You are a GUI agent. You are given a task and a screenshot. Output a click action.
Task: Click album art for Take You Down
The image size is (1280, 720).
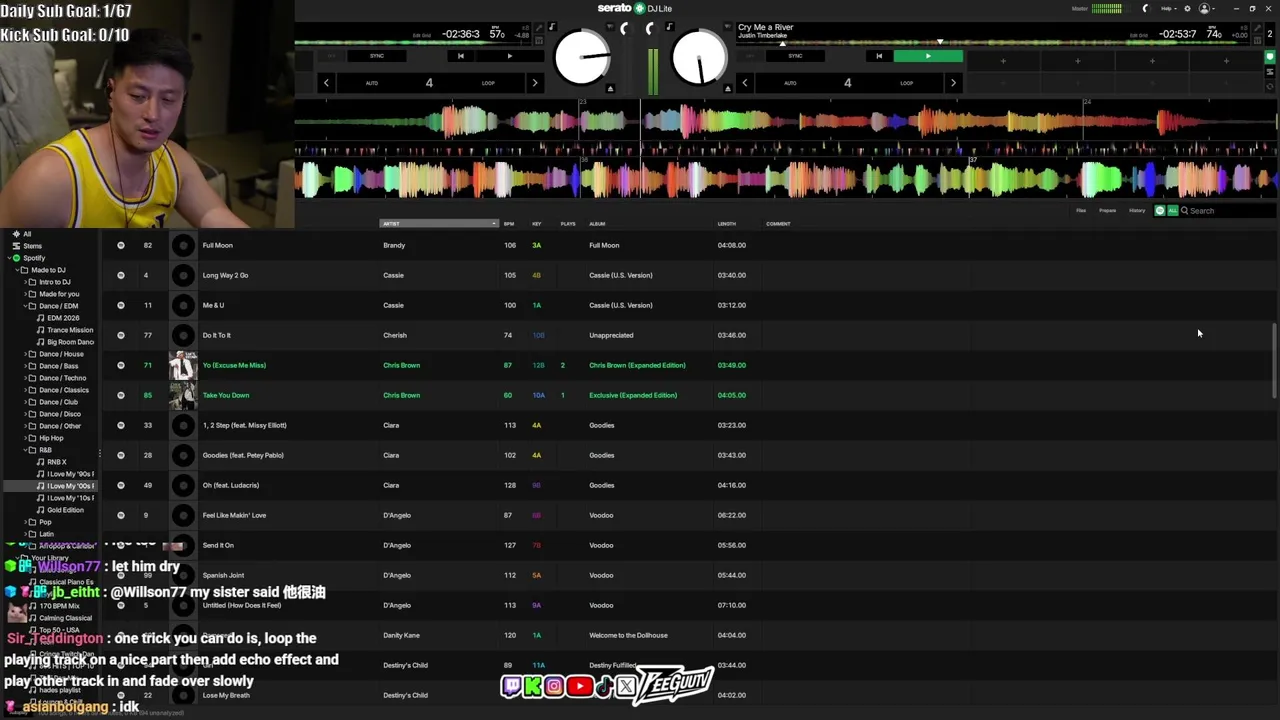point(183,395)
